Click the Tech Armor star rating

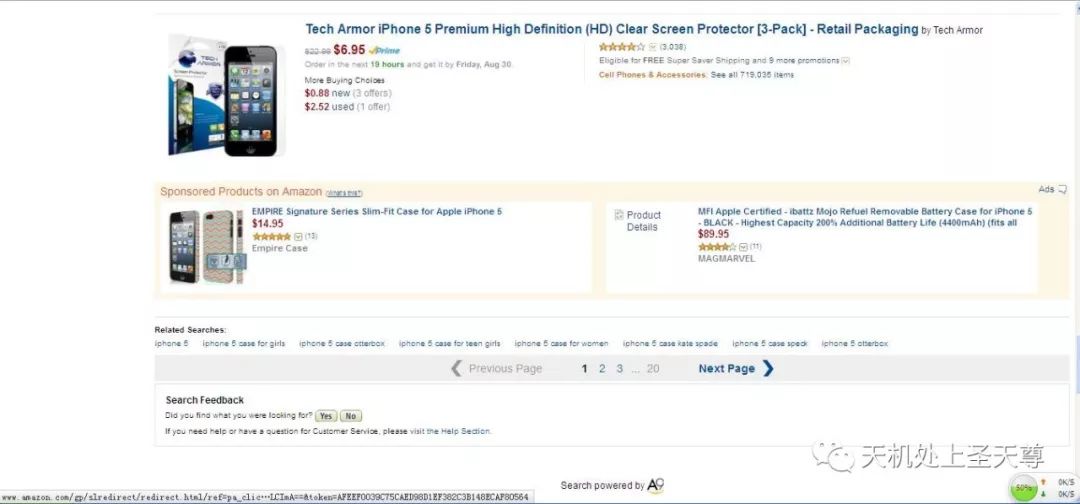click(622, 47)
